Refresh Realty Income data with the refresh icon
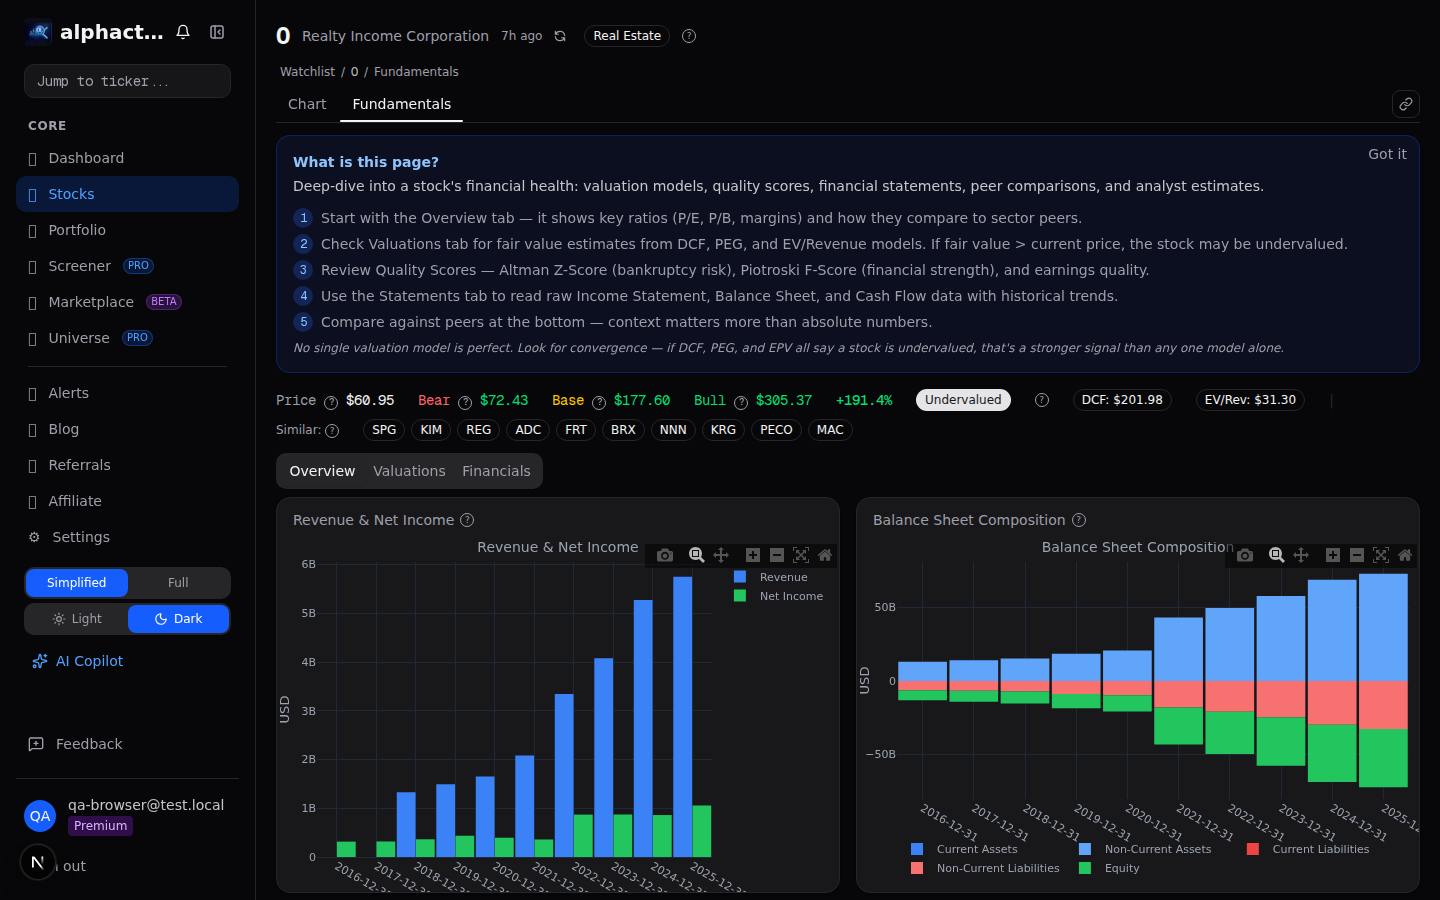The height and width of the screenshot is (900, 1440). click(x=560, y=35)
